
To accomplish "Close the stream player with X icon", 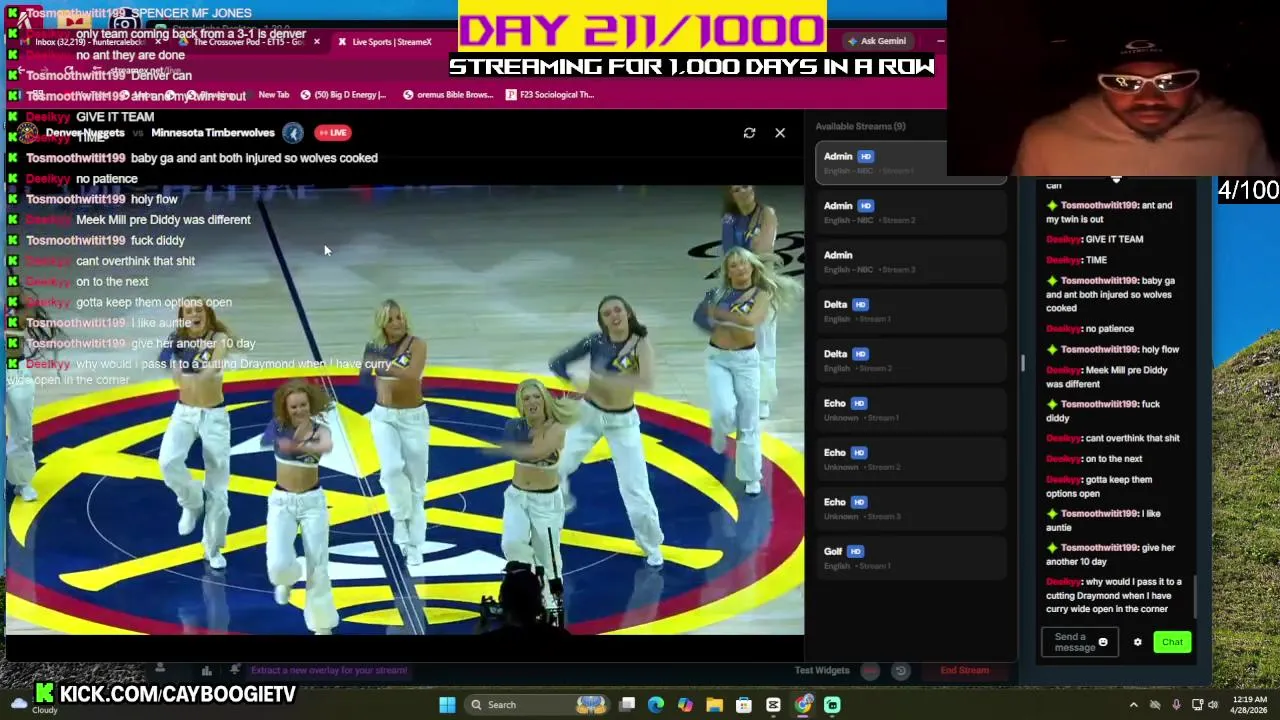I will click(780, 132).
